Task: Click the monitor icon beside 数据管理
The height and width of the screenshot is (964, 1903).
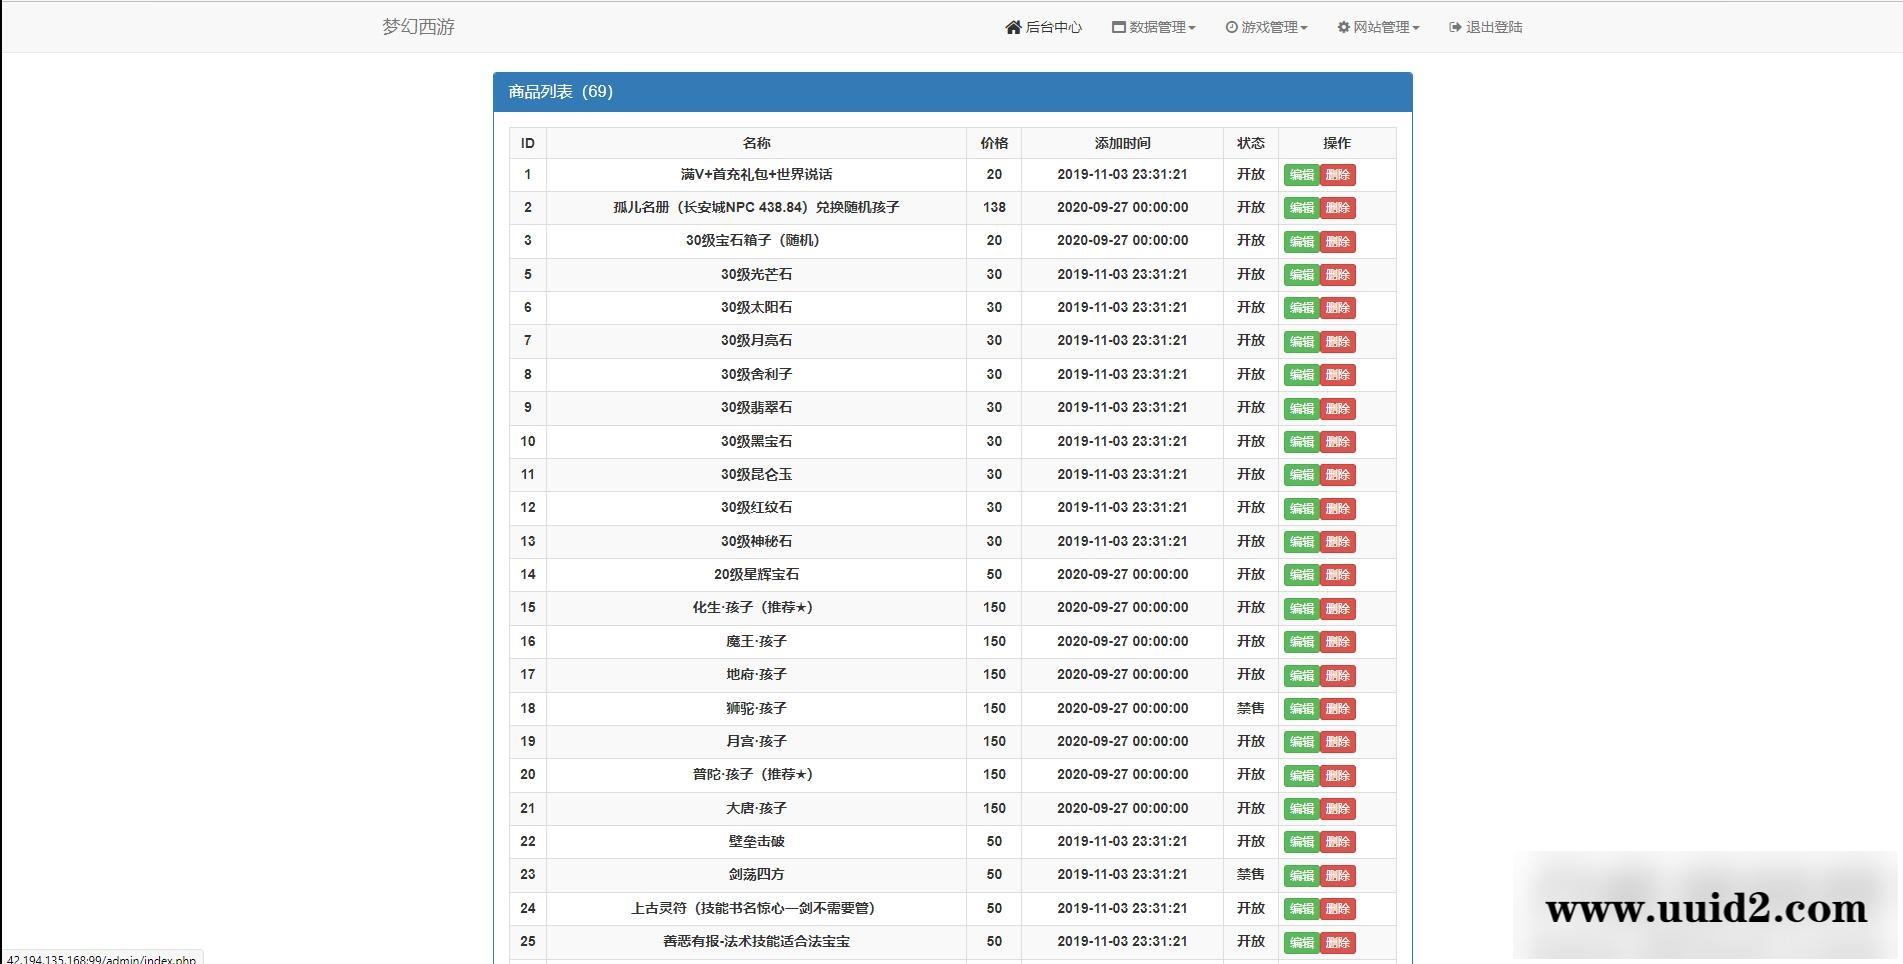Action: 1117,27
